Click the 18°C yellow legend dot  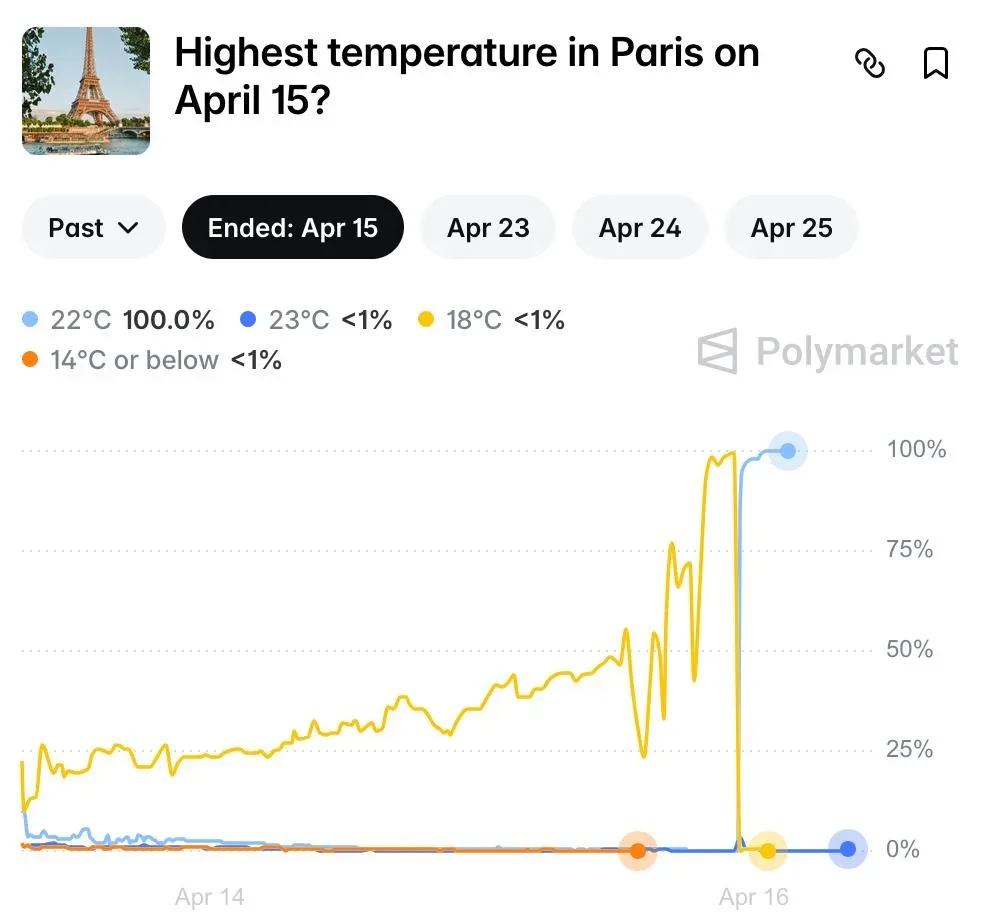426,321
